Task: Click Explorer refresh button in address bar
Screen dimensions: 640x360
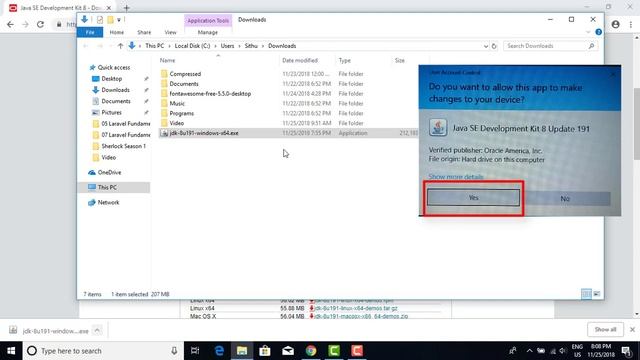Action: 494,46
